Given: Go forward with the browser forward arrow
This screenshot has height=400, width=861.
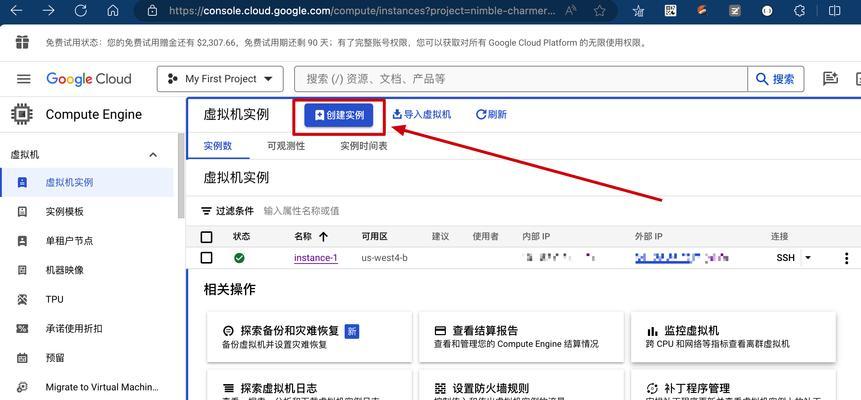Looking at the screenshot, I should [x=48, y=10].
